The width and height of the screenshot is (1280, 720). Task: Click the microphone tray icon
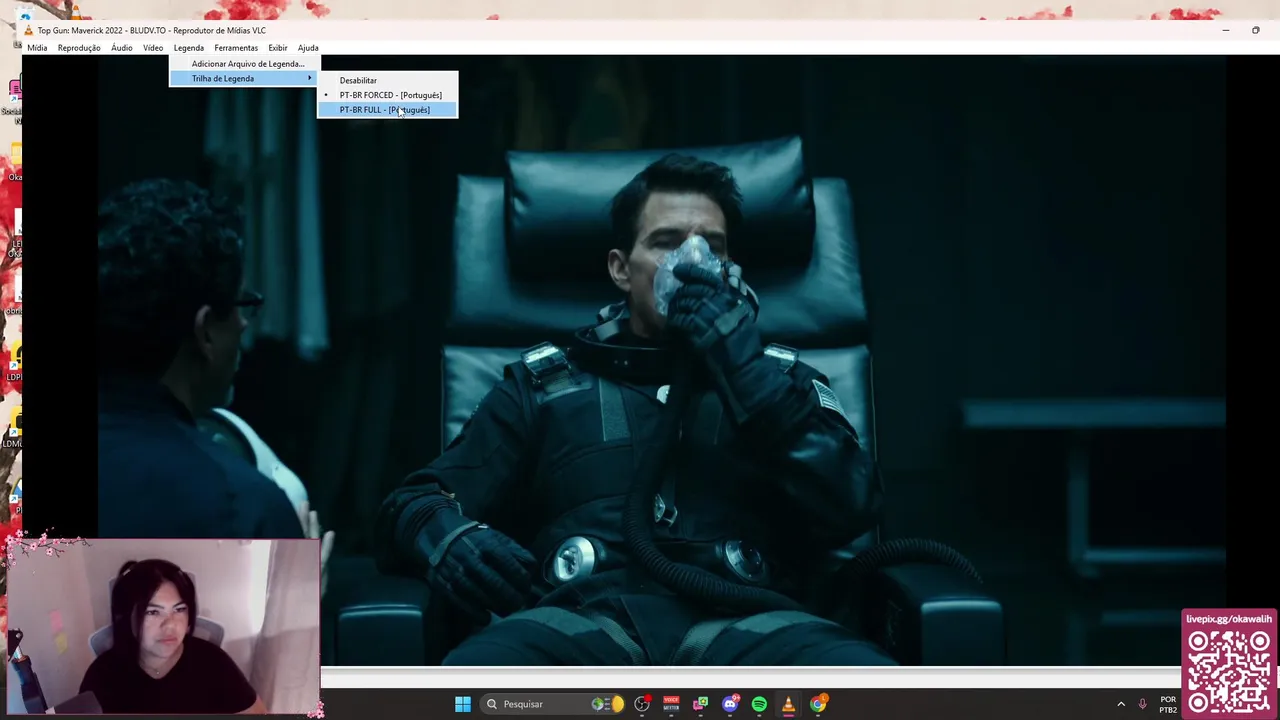pyautogui.click(x=1142, y=704)
